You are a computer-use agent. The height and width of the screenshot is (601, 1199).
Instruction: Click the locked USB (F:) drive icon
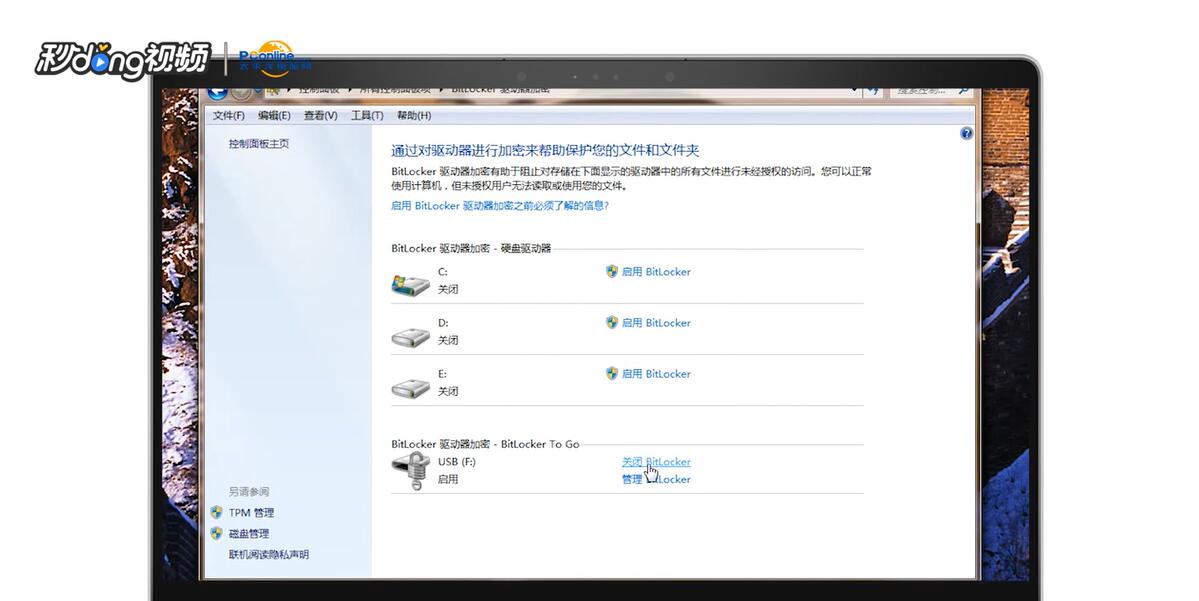click(411, 470)
